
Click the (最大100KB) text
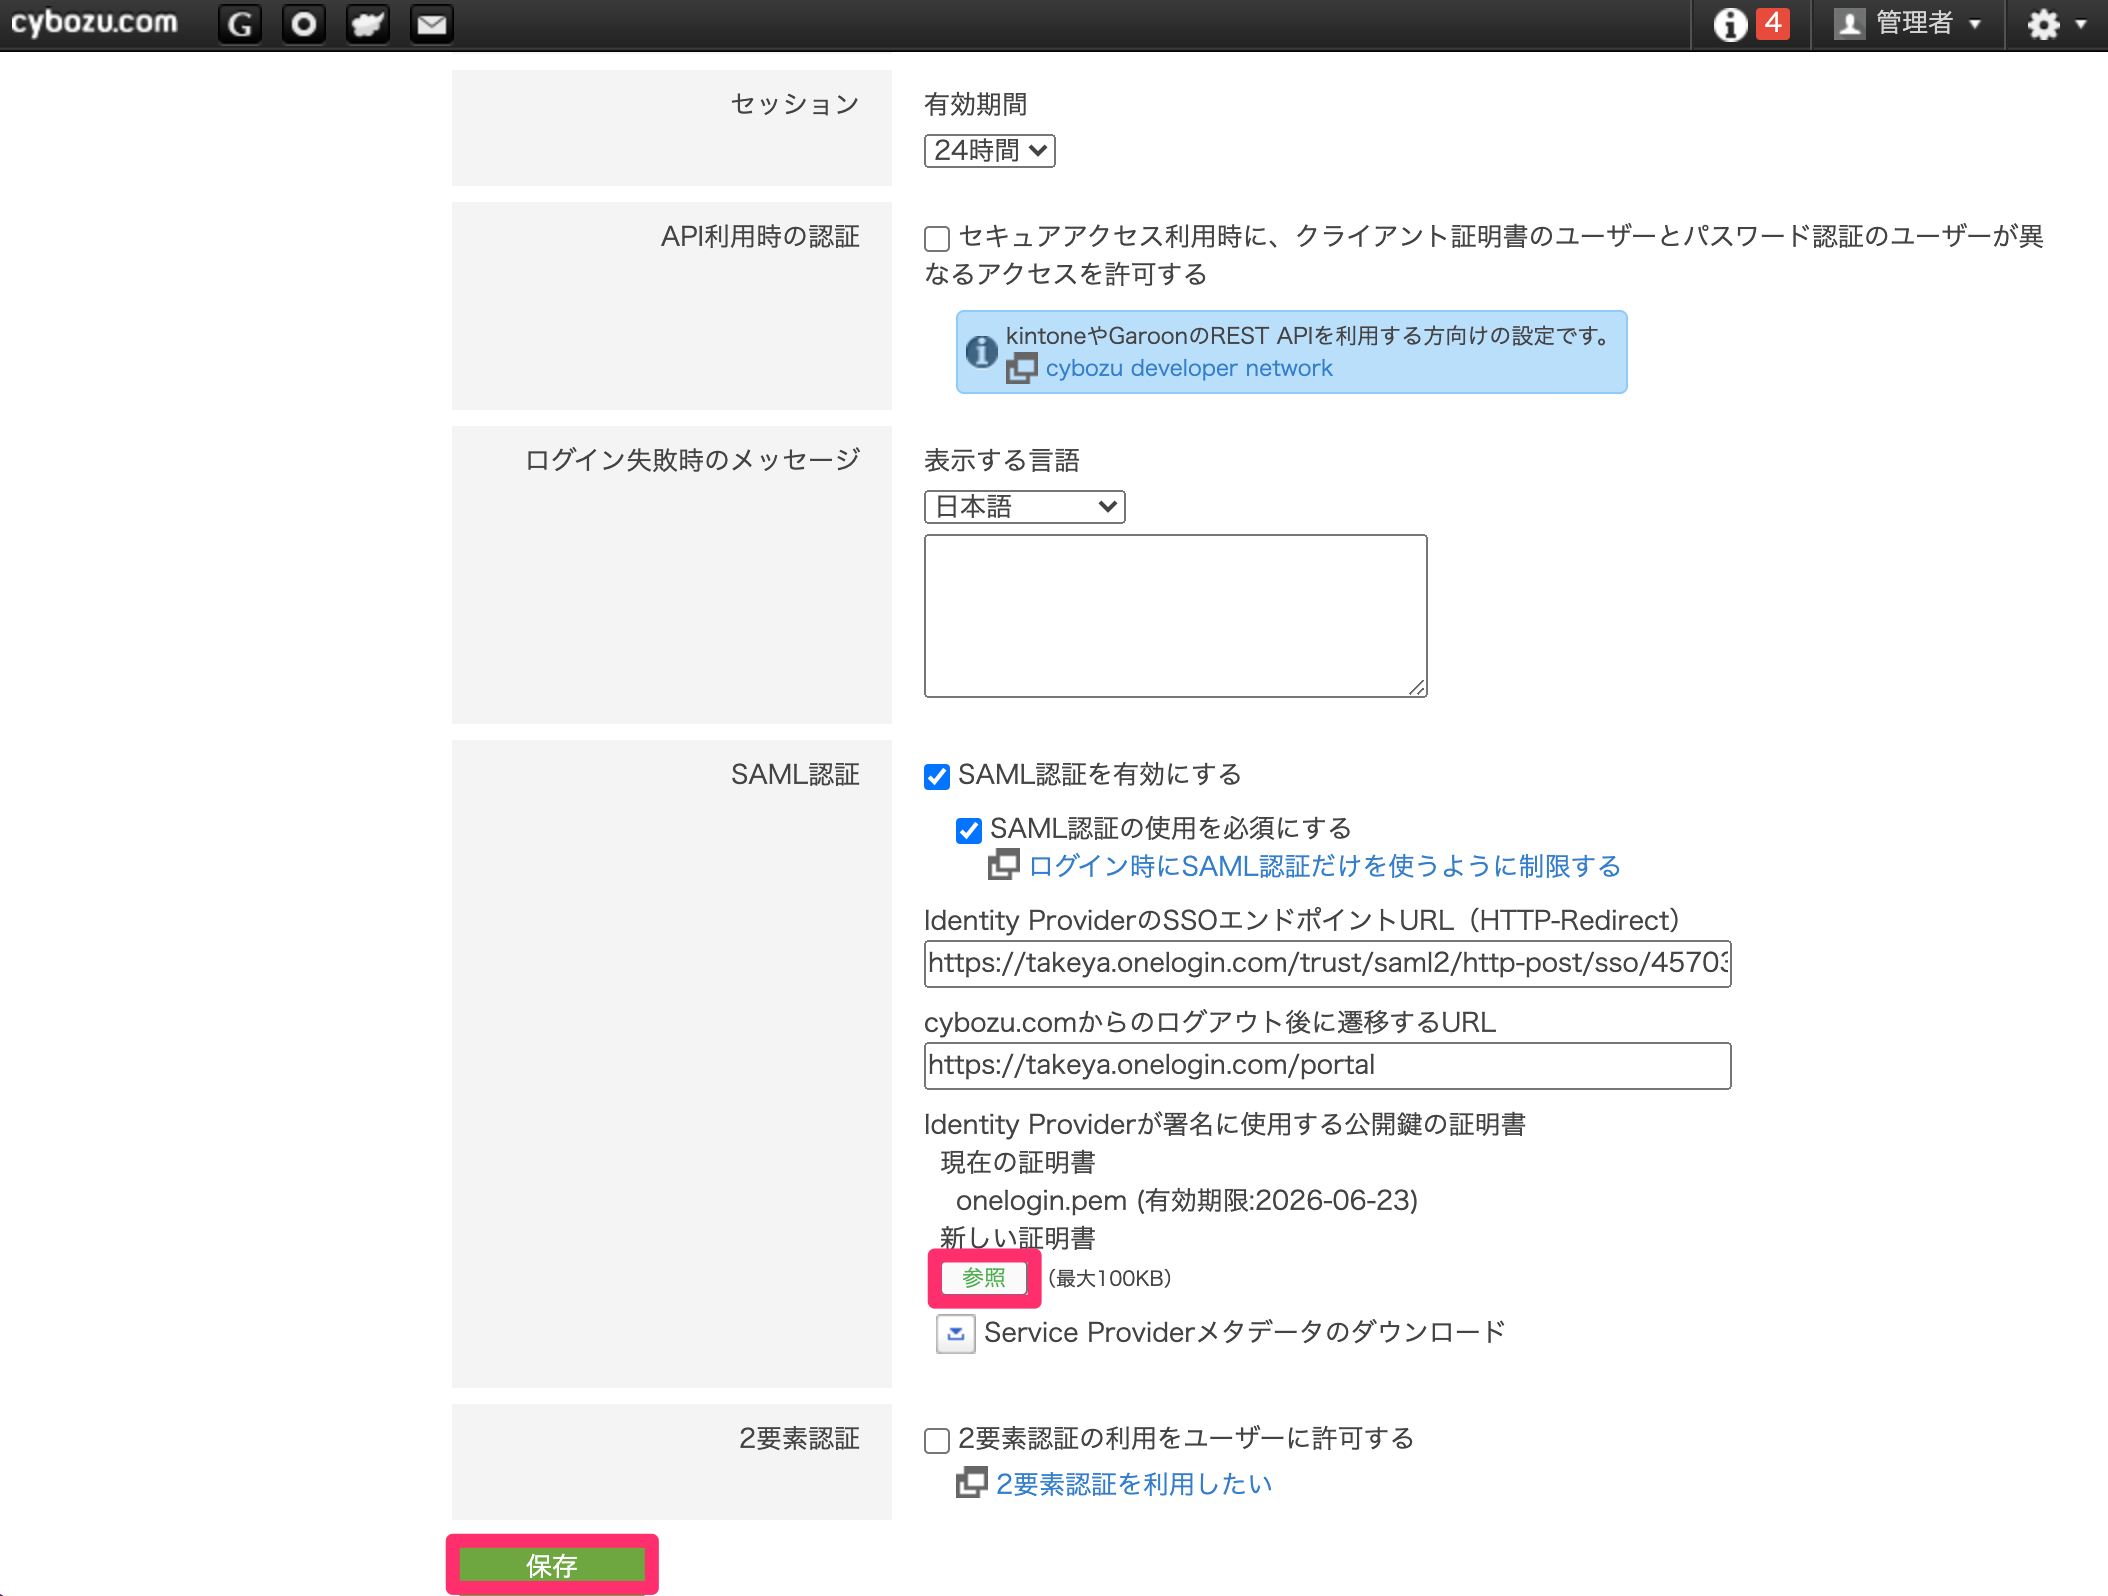click(x=1110, y=1278)
